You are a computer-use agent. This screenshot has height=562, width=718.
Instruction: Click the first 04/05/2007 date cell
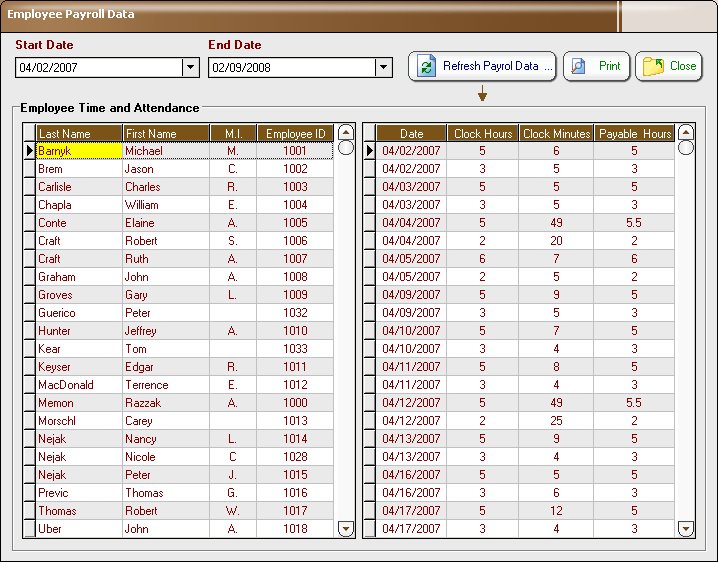[x=411, y=259]
